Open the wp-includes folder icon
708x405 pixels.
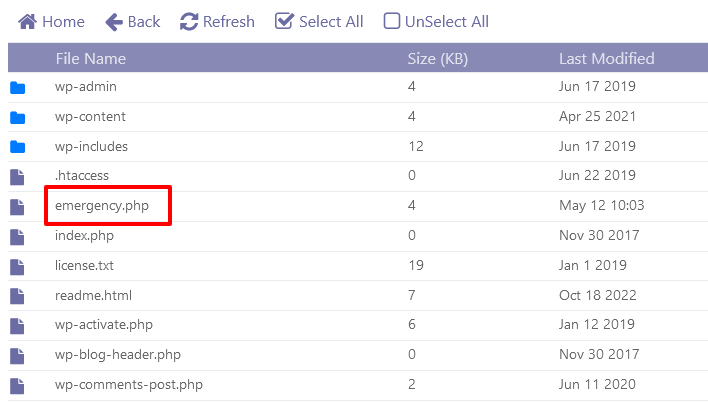pos(18,147)
